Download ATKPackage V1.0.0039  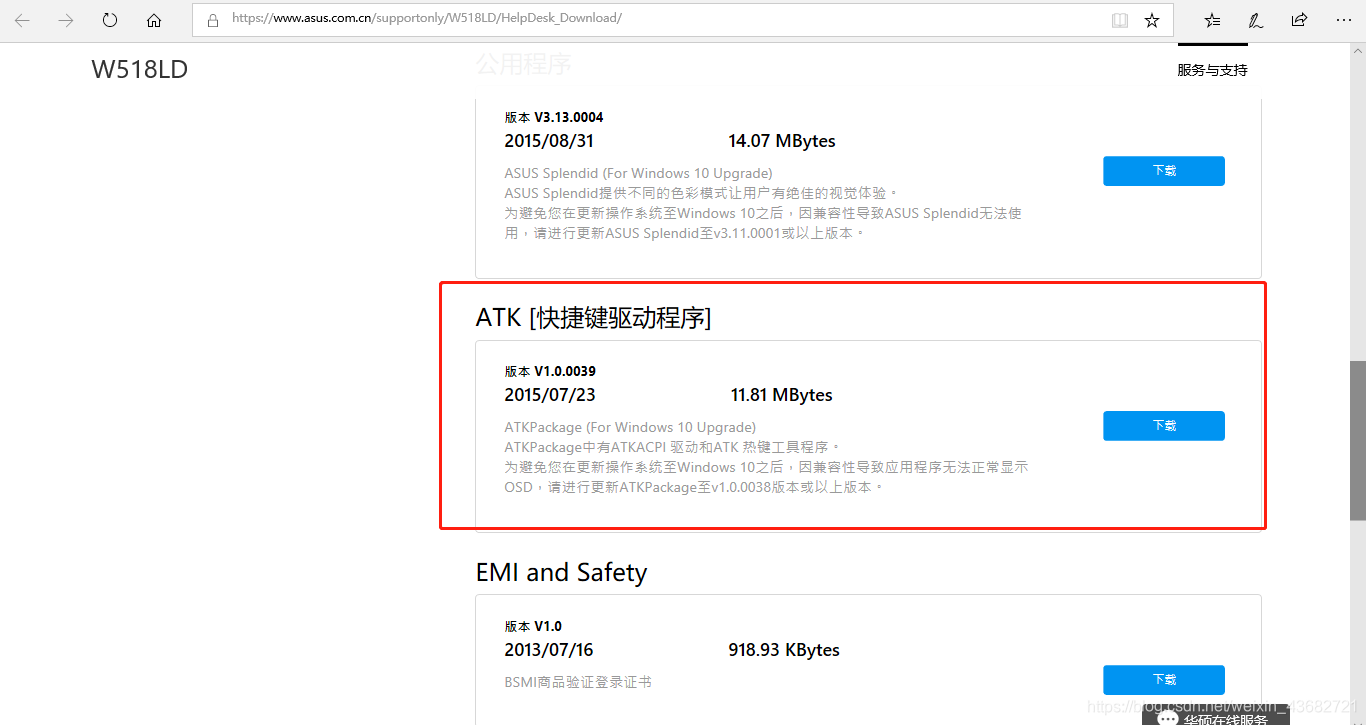pos(1164,426)
